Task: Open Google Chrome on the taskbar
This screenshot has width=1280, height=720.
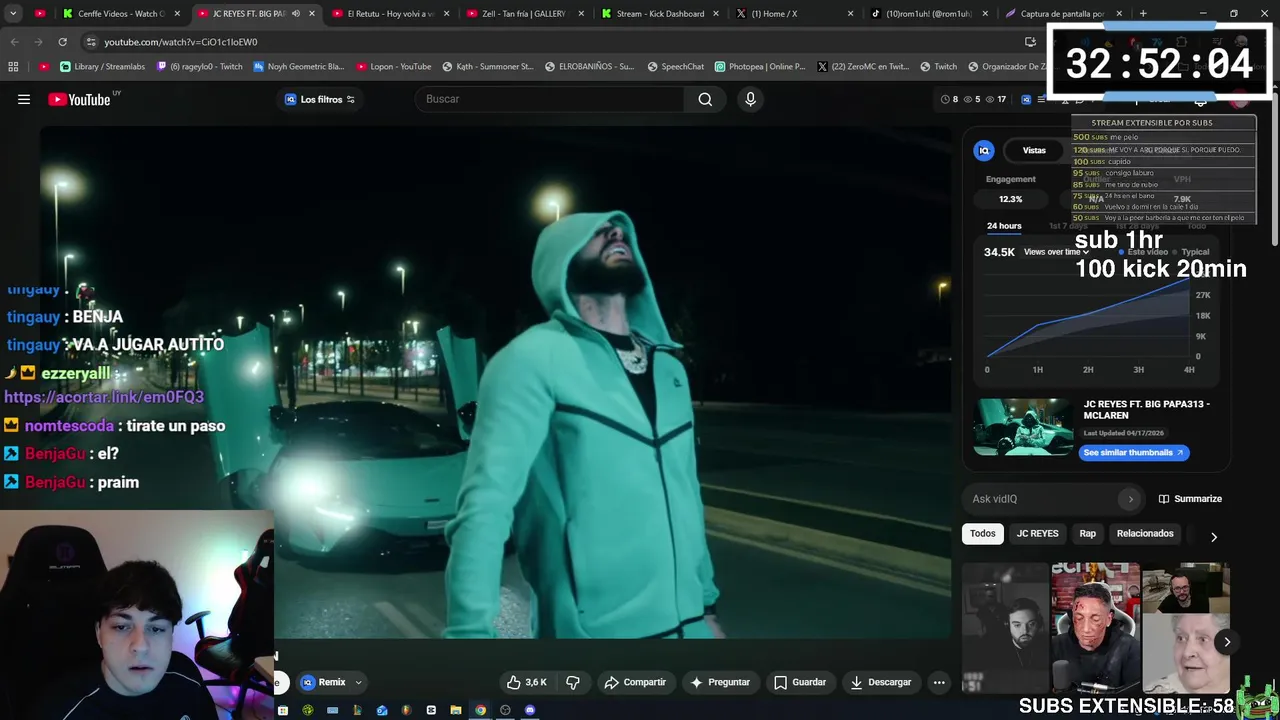Action: (x=480, y=710)
